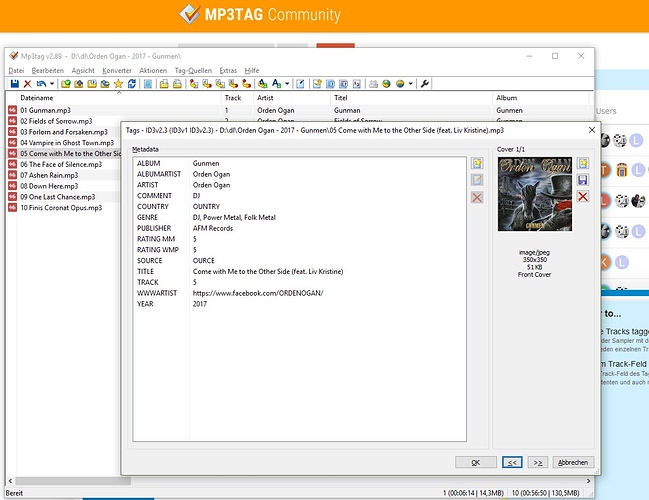Image resolution: width=649 pixels, height=500 pixels.
Task: Open the undo history dropdown arrow
Action: click(52, 84)
